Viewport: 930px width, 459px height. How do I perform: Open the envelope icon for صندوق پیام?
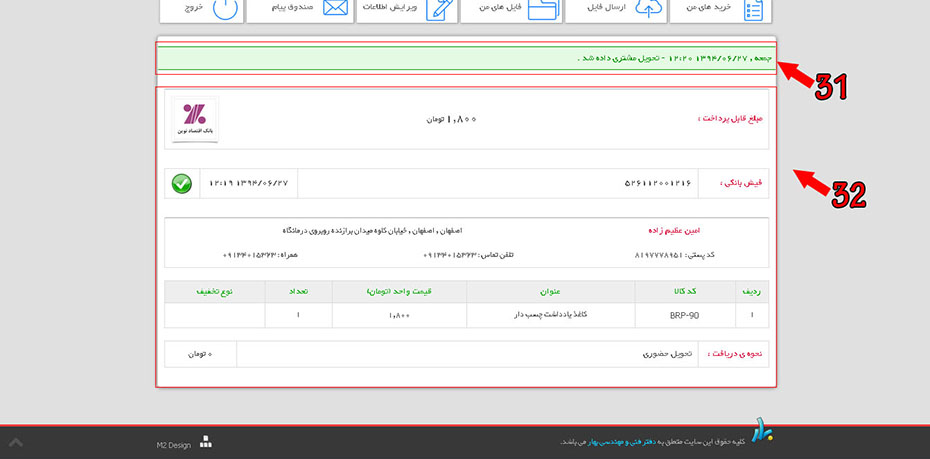(x=335, y=8)
